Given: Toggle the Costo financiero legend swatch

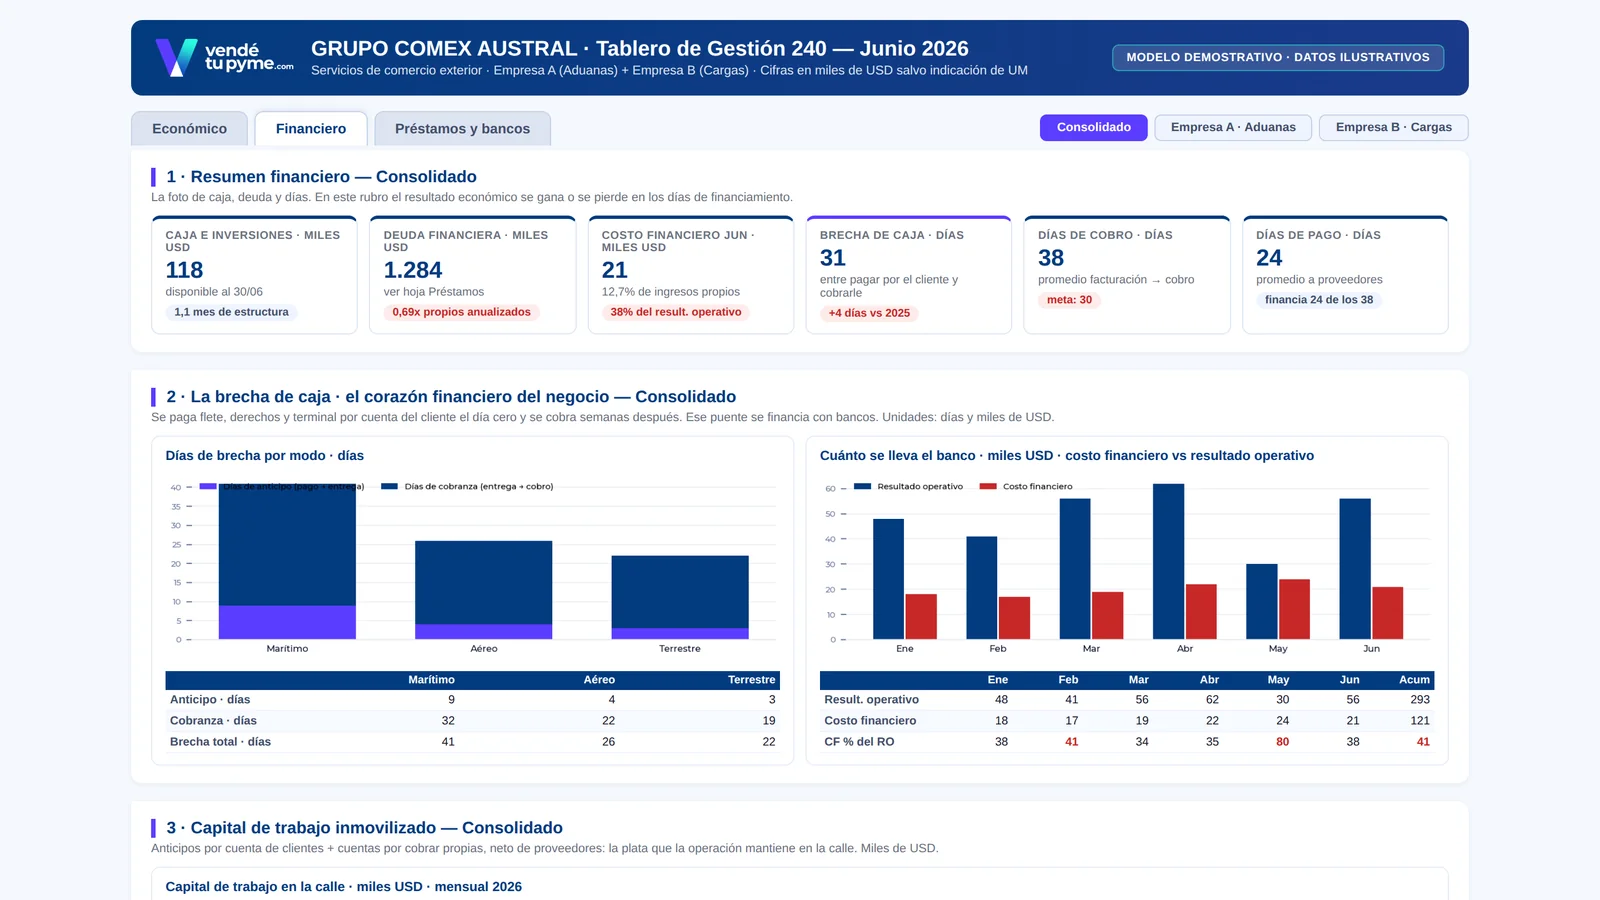Looking at the screenshot, I should (988, 486).
